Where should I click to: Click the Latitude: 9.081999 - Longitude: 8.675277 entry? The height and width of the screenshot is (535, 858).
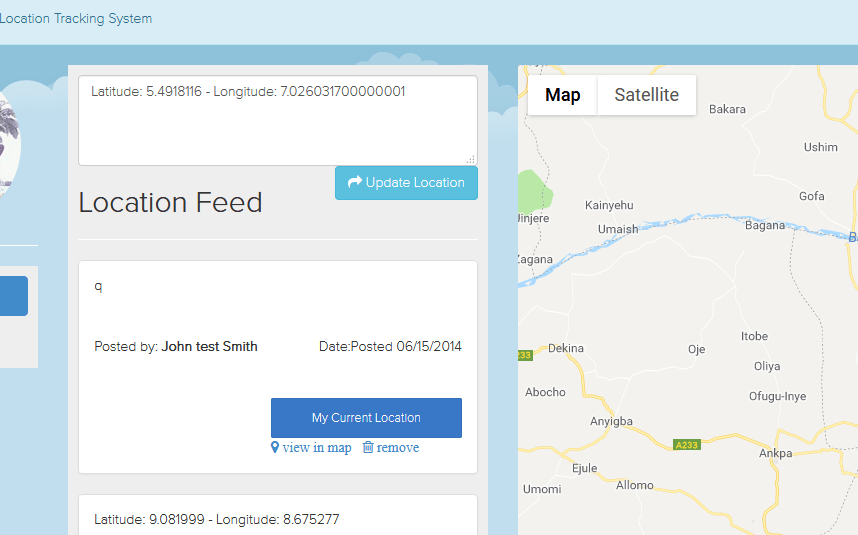point(217,519)
